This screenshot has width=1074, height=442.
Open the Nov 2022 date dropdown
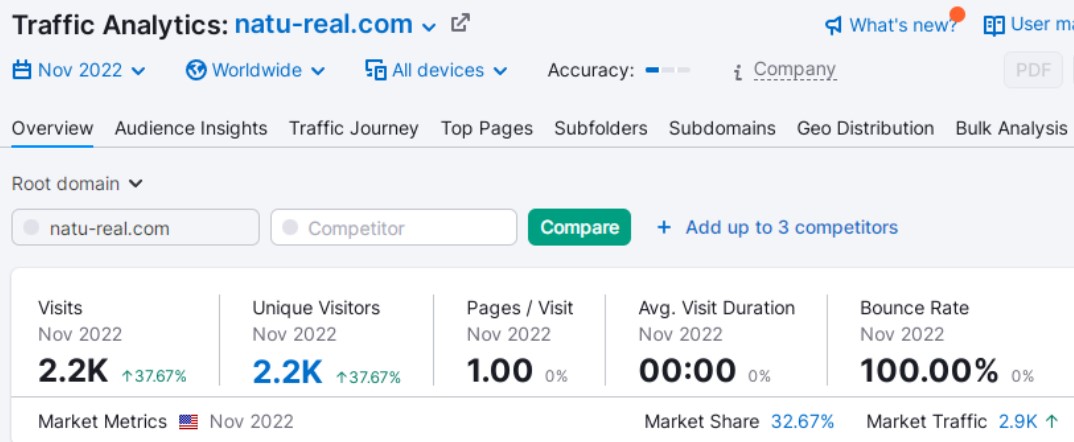(79, 70)
